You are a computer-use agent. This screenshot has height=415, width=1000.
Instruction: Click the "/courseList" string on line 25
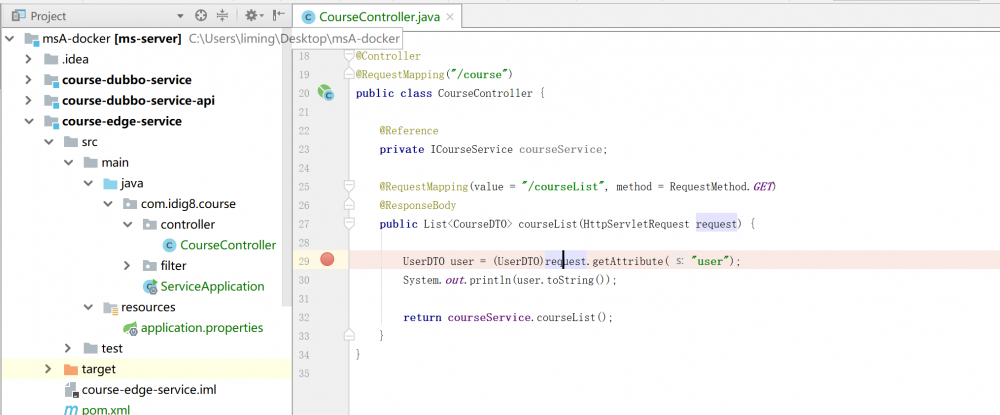pyautogui.click(x=562, y=186)
